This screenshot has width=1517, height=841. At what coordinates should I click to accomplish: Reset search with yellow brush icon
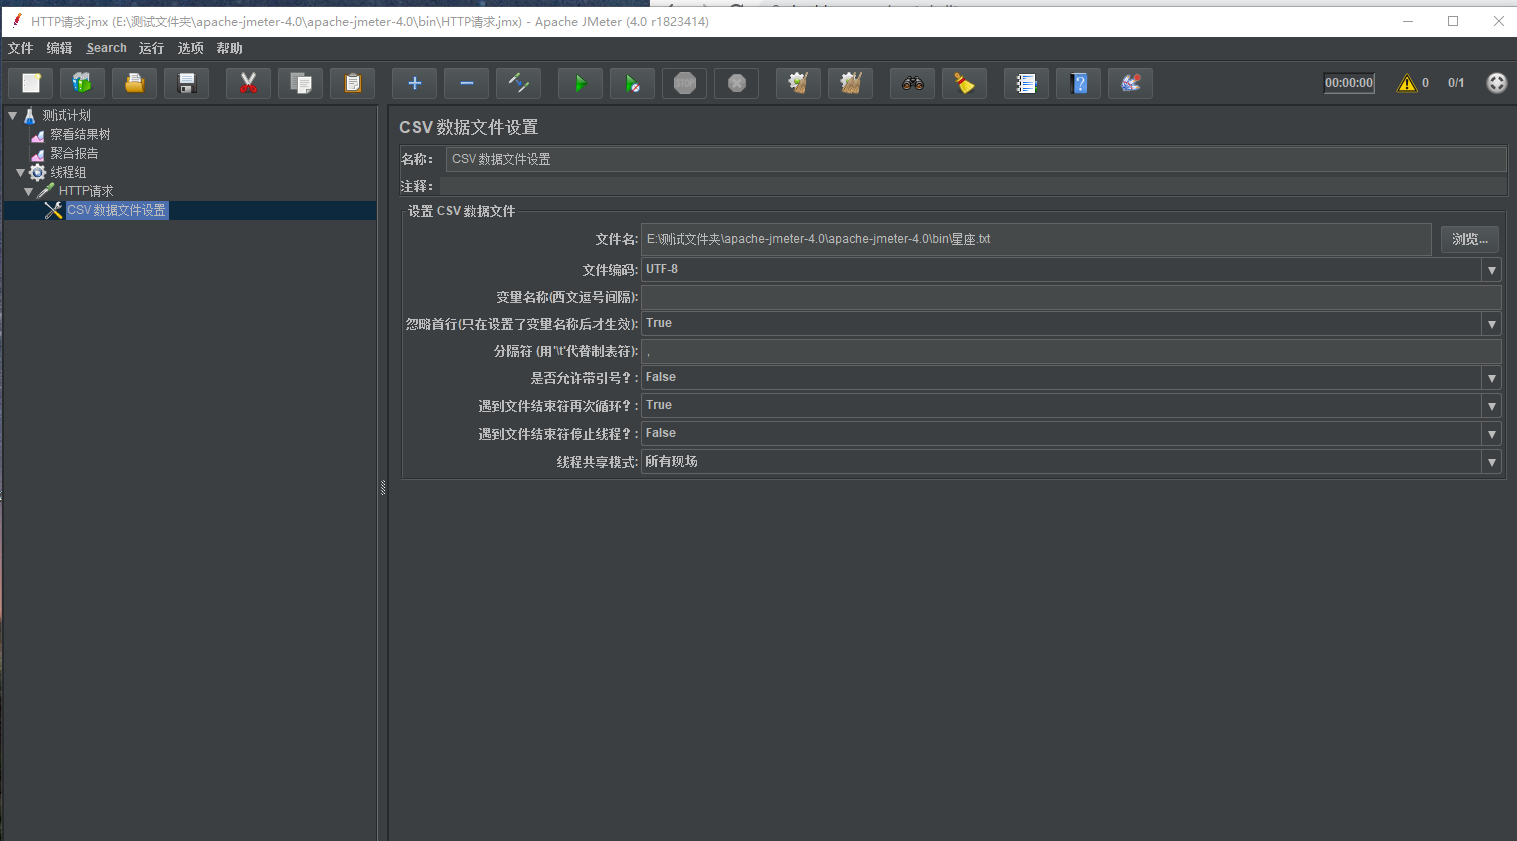(x=965, y=83)
